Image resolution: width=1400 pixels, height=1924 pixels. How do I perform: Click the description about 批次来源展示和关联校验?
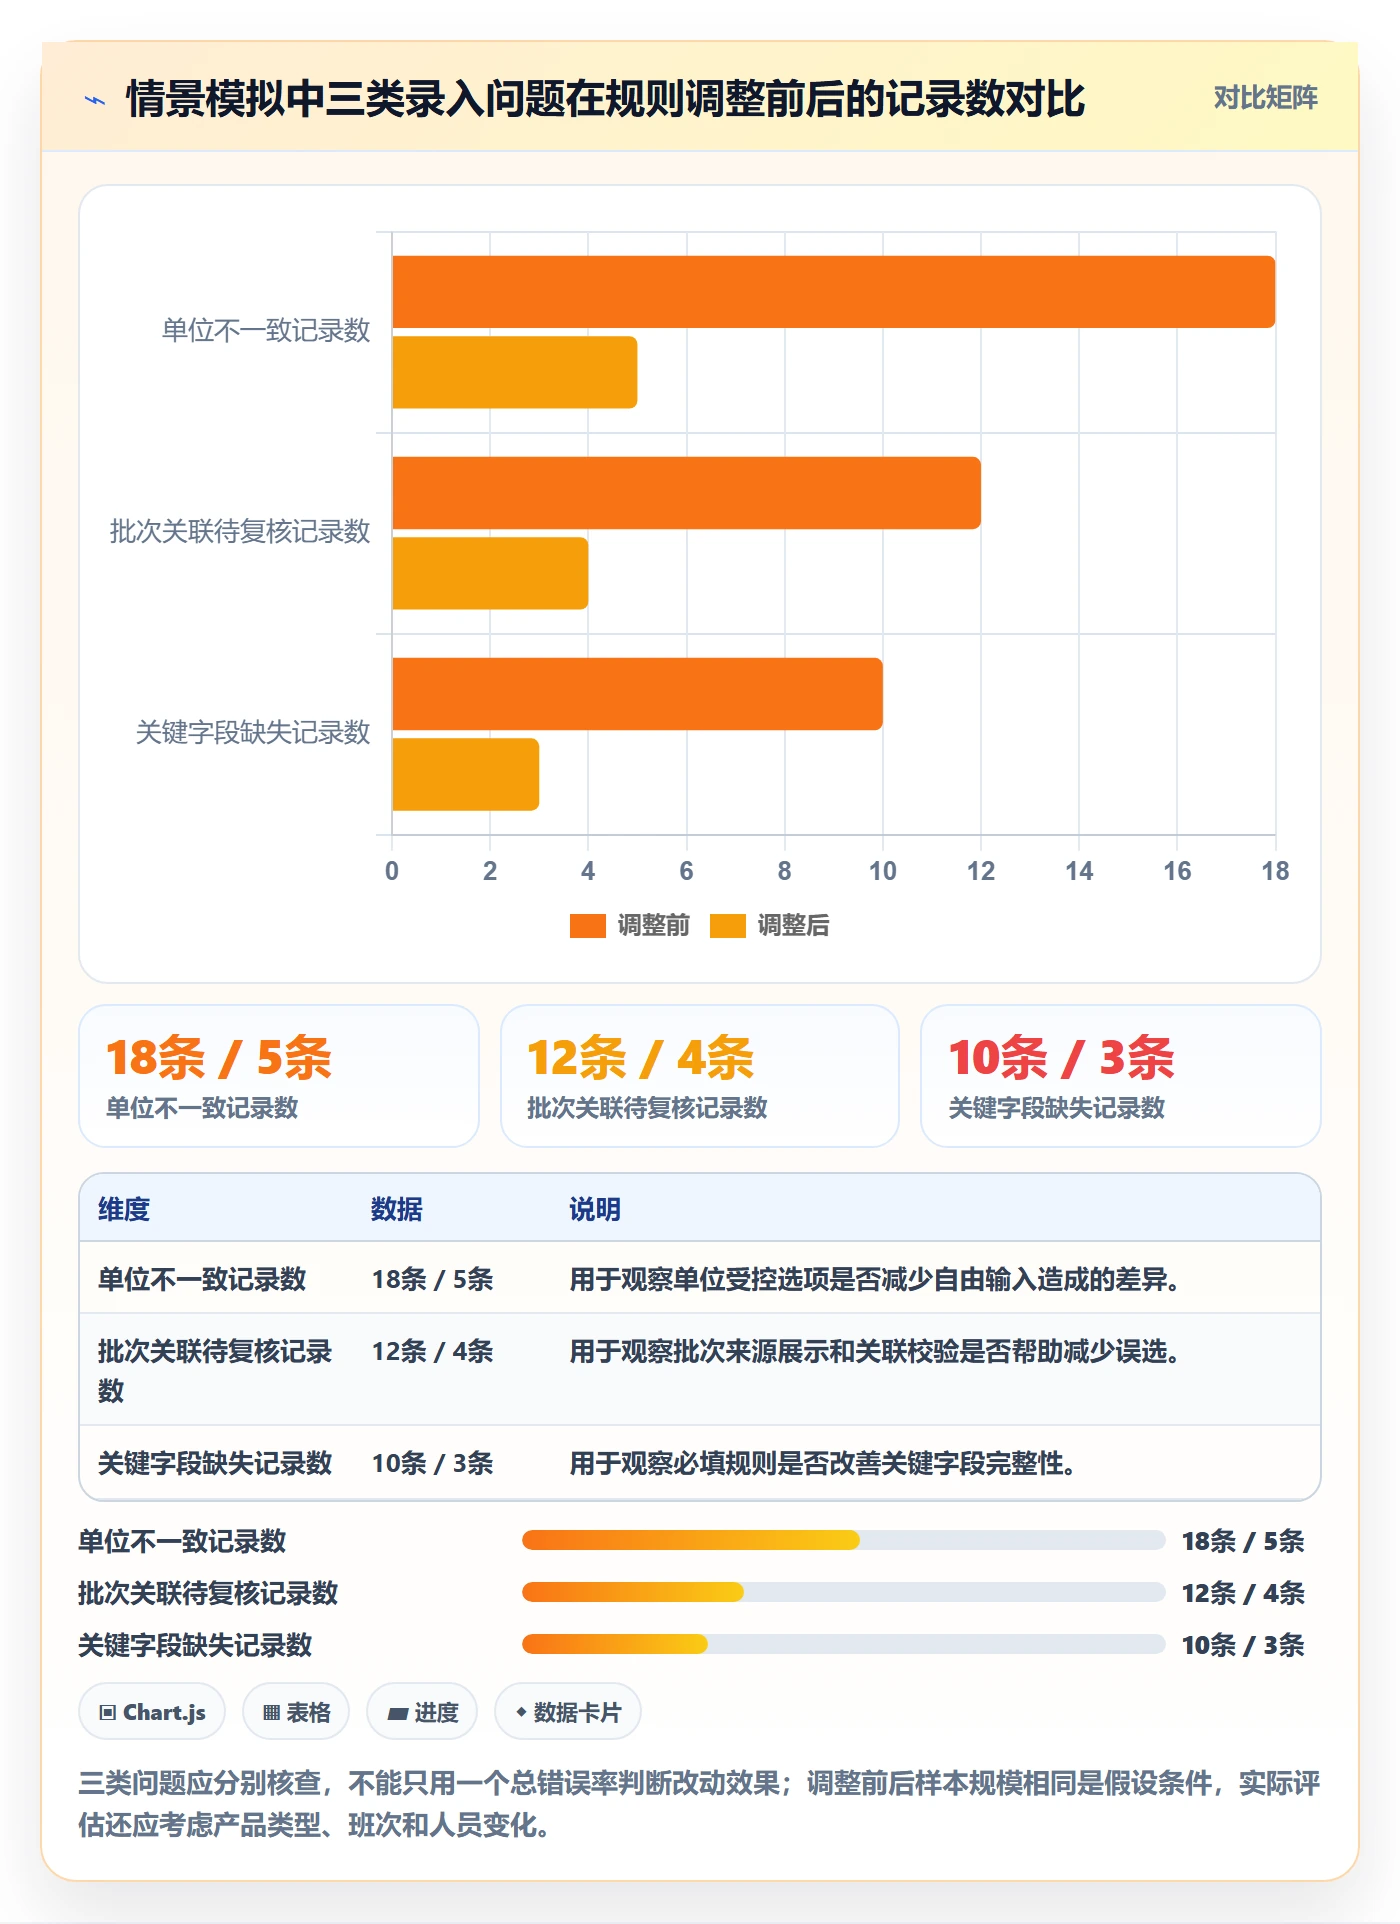coord(877,1352)
